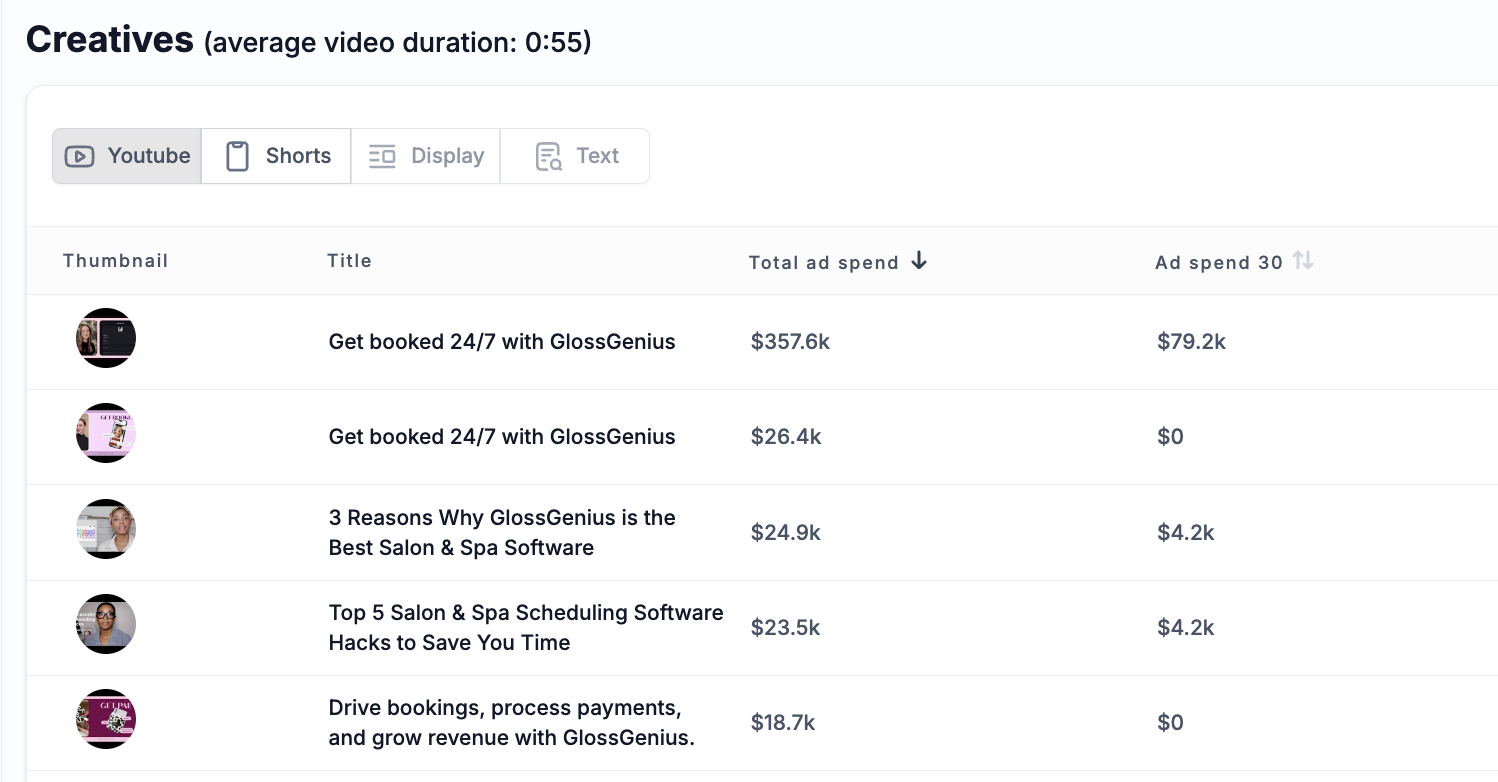
Task: Click the average video duration 0:55 text
Action: pyautogui.click(x=398, y=43)
